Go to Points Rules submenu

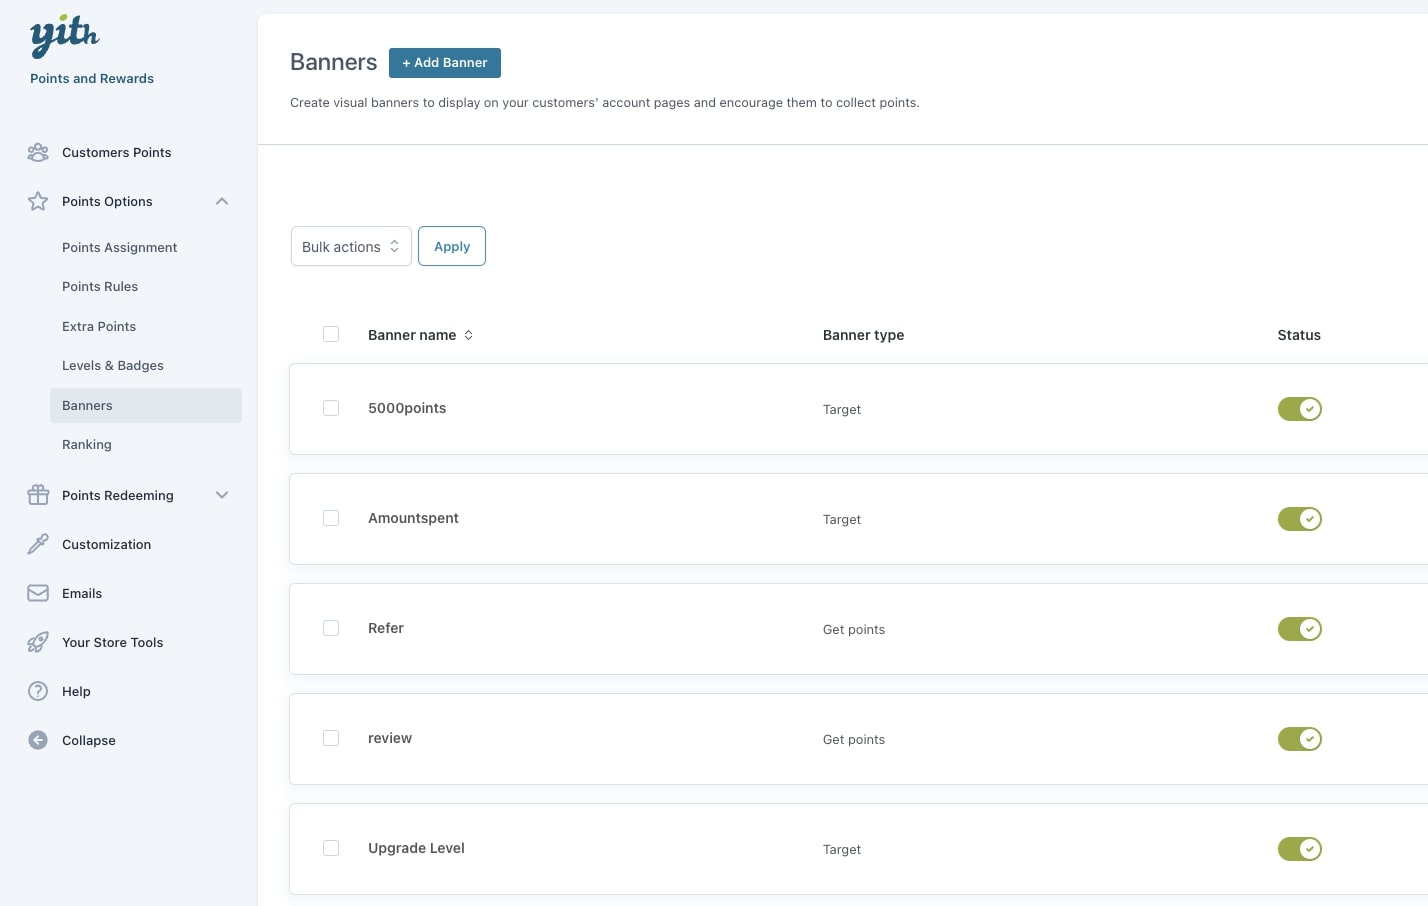100,286
